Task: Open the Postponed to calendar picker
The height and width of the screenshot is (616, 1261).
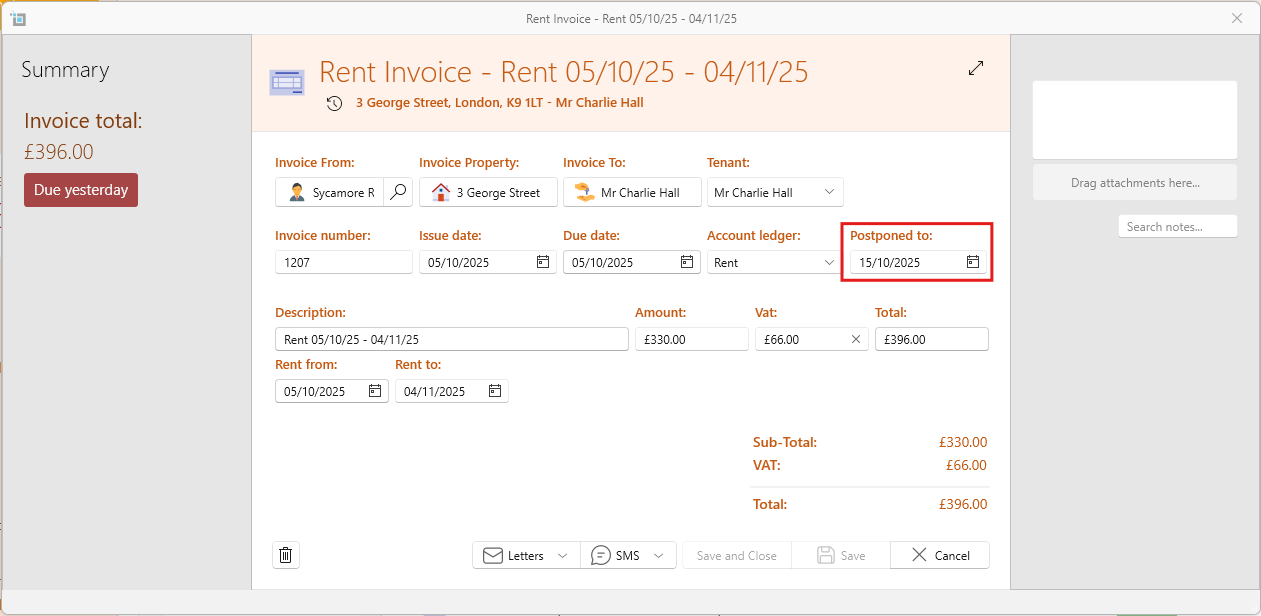Action: tap(972, 262)
